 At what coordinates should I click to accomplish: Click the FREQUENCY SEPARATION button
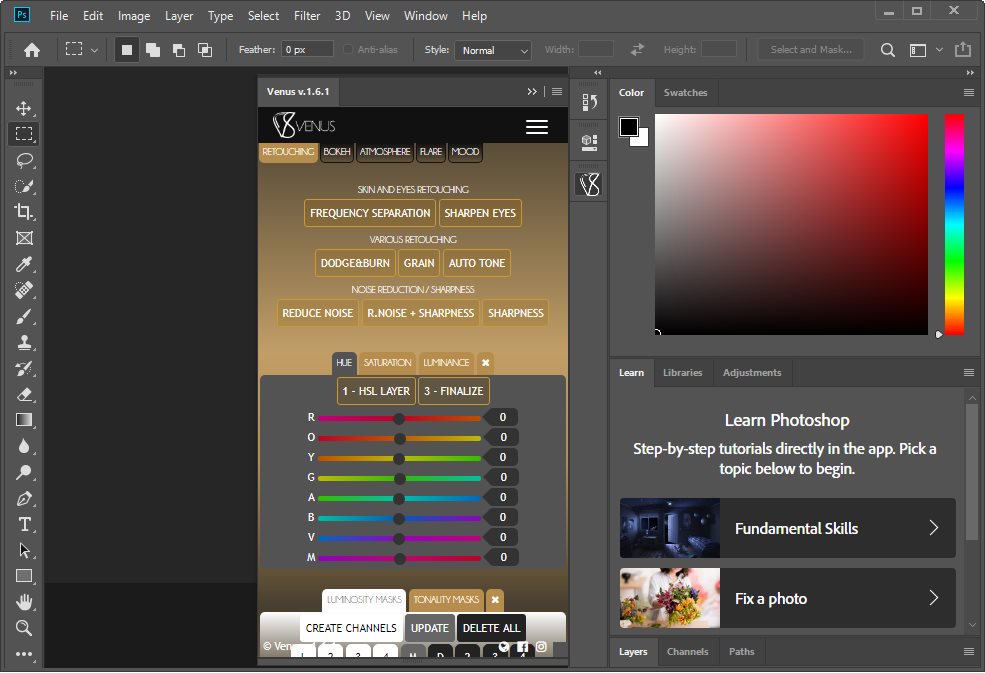coord(370,213)
